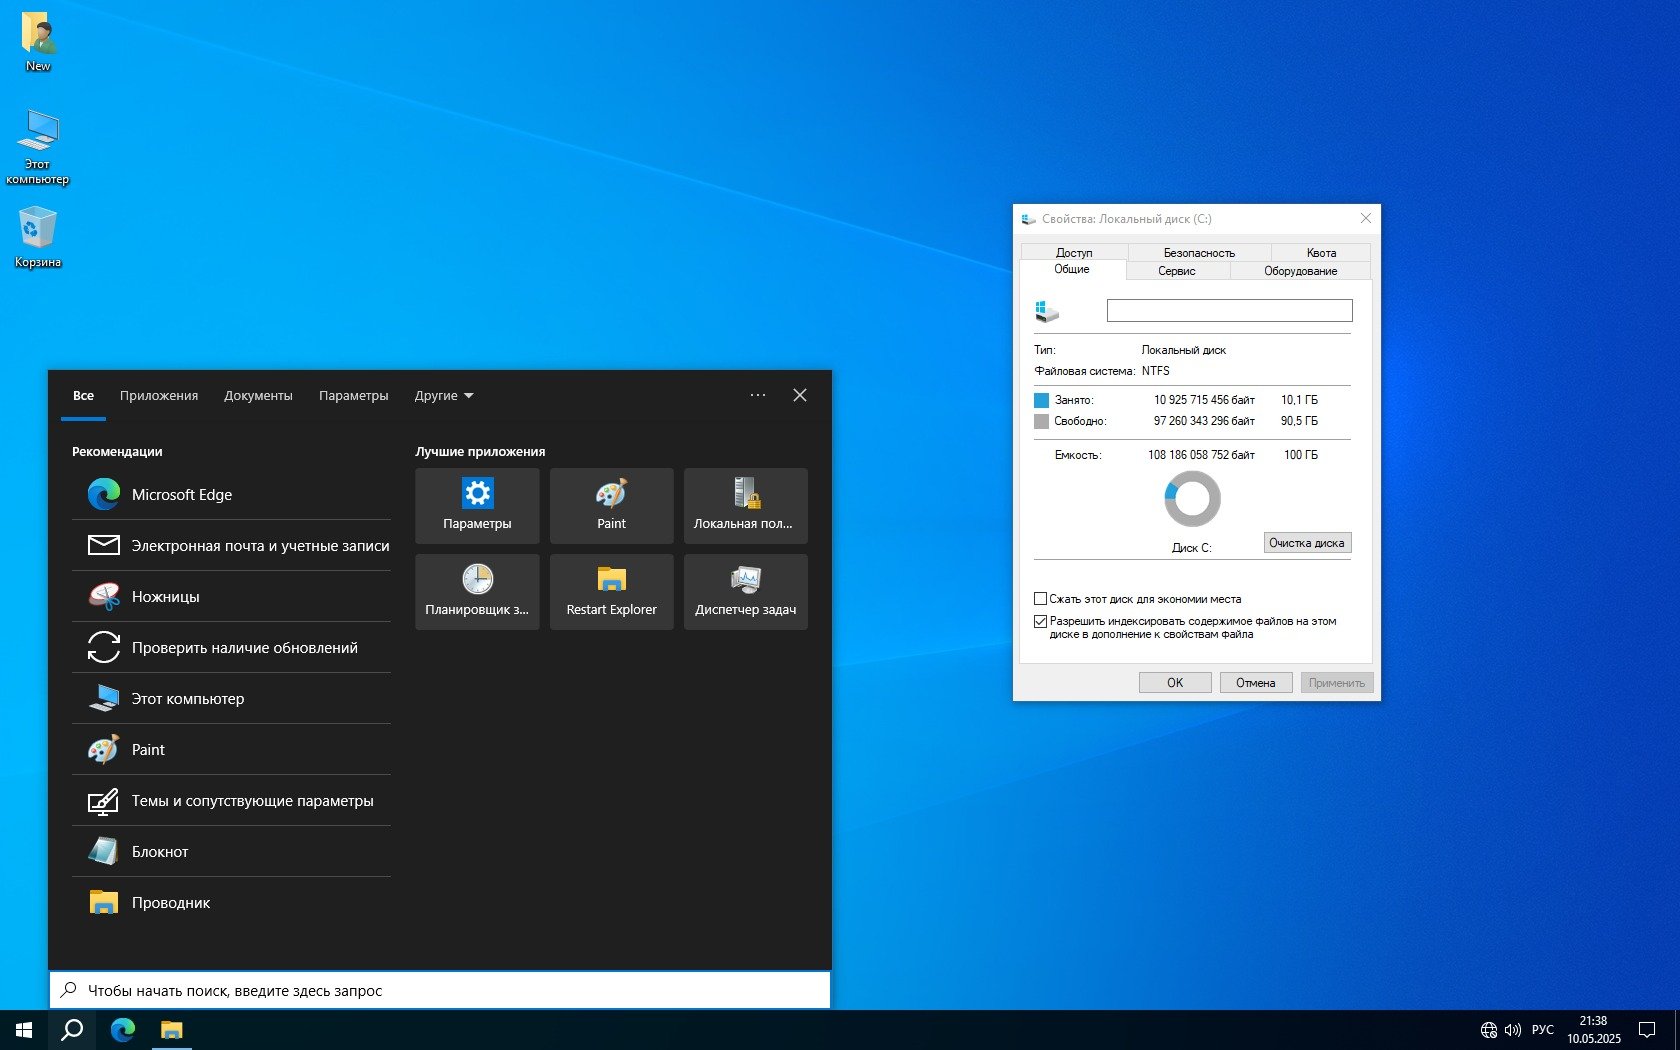
Task: Open Корзина on desktop
Action: click(38, 237)
